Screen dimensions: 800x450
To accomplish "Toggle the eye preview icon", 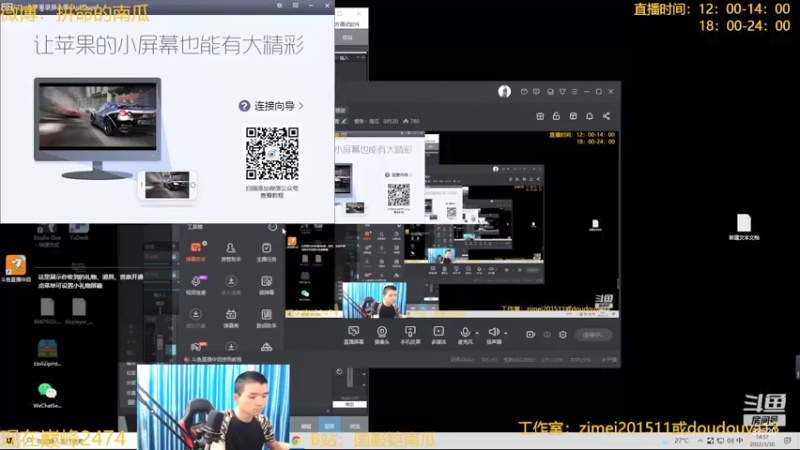I will 547,335.
